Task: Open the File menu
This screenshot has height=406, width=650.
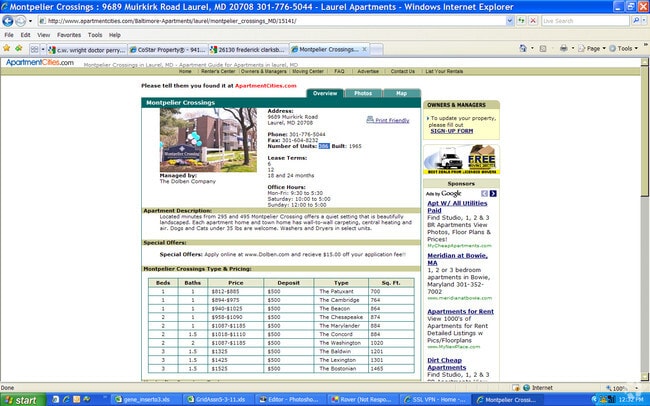Action: point(9,35)
